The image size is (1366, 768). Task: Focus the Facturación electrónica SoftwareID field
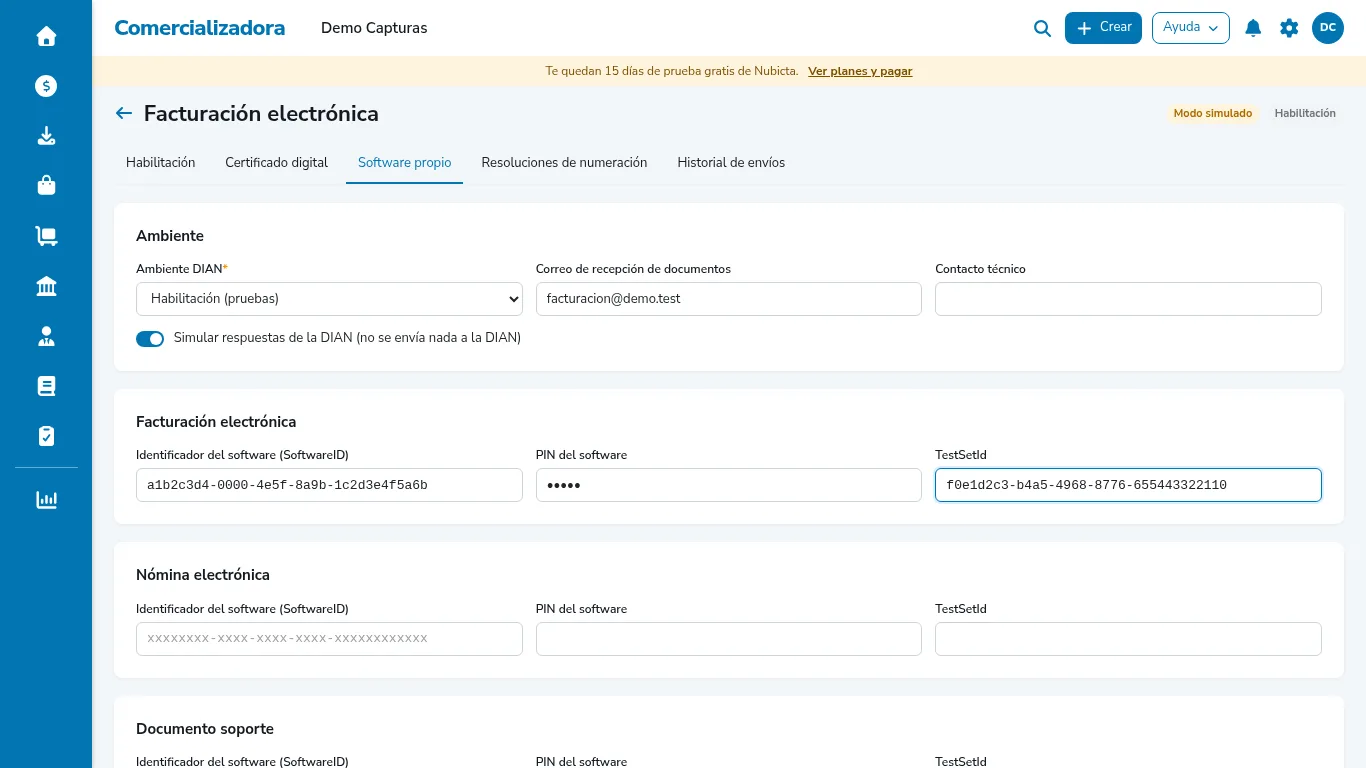[329, 485]
